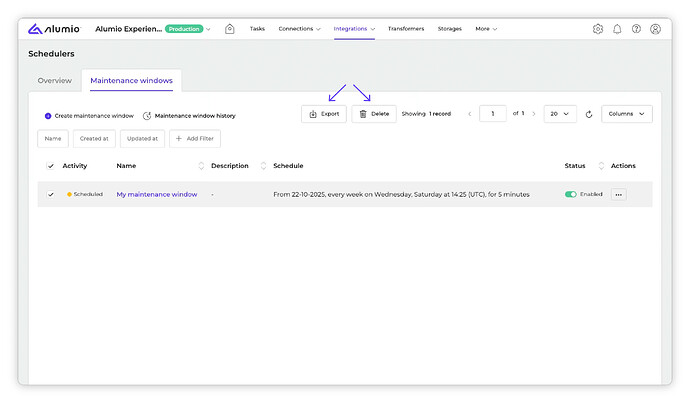Click the Alumio logo
Image resolution: width=690 pixels, height=403 pixels.
click(56, 29)
